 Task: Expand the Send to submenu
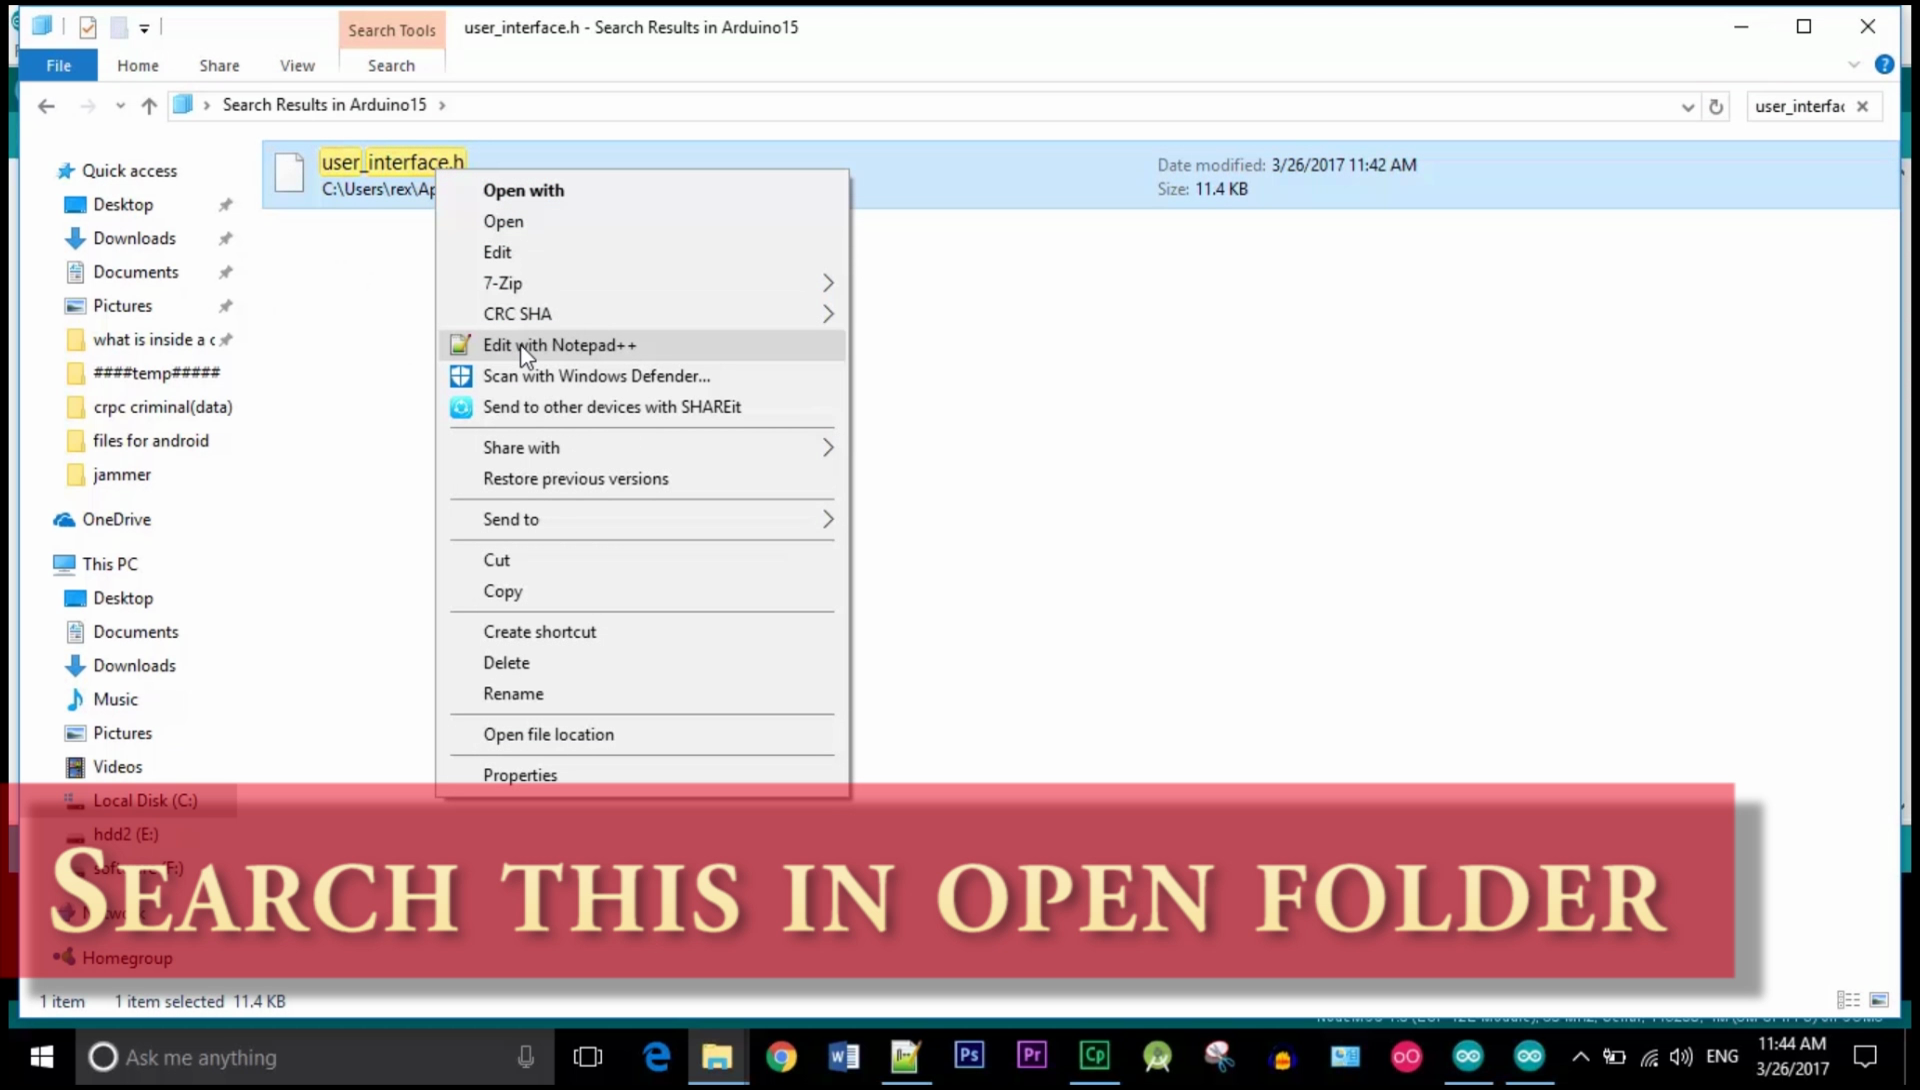coord(827,519)
